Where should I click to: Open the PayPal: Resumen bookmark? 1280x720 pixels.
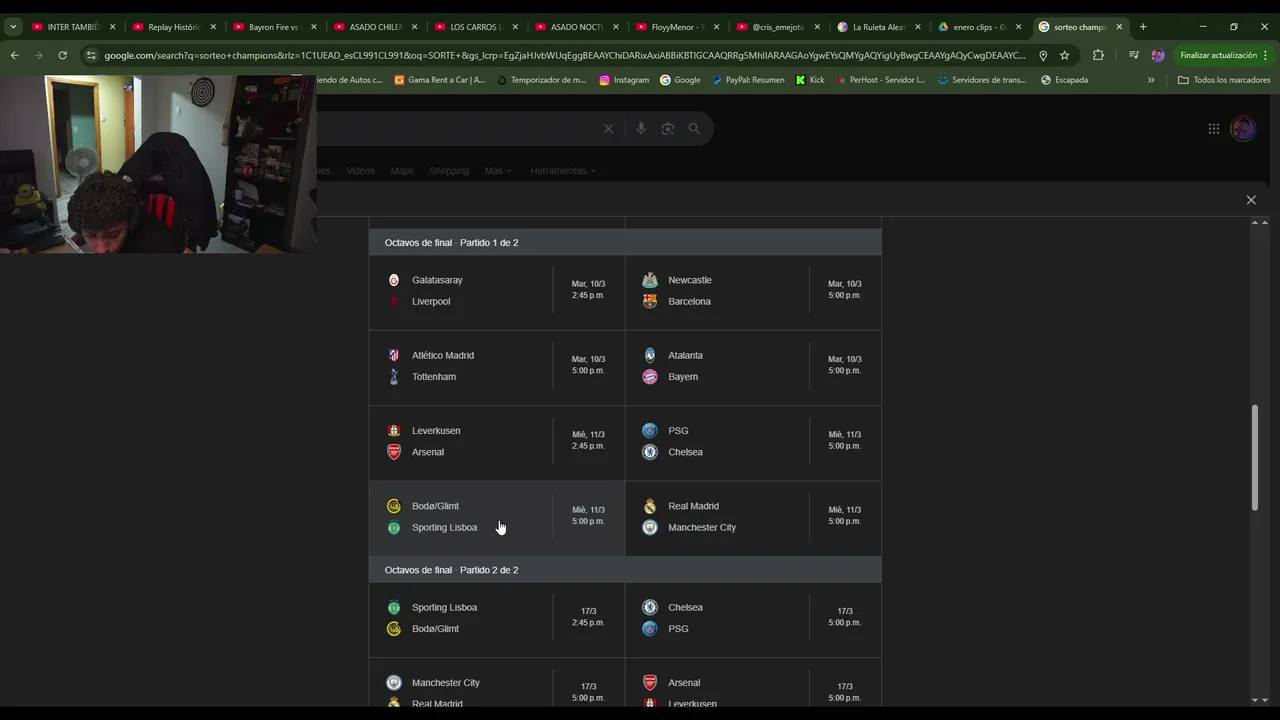click(x=748, y=80)
